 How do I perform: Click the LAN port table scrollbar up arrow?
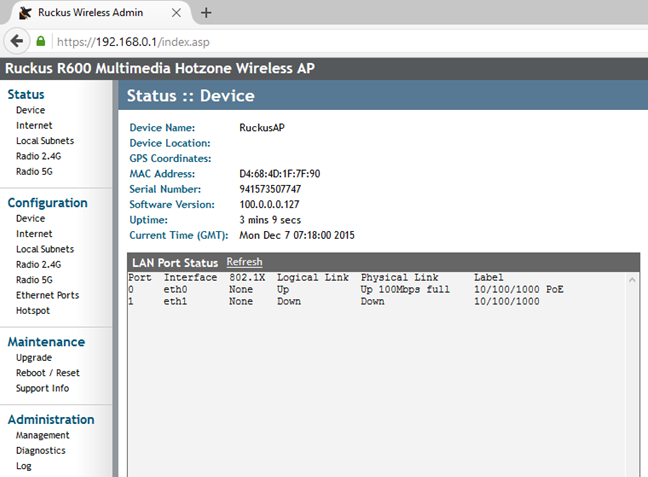pos(632,280)
